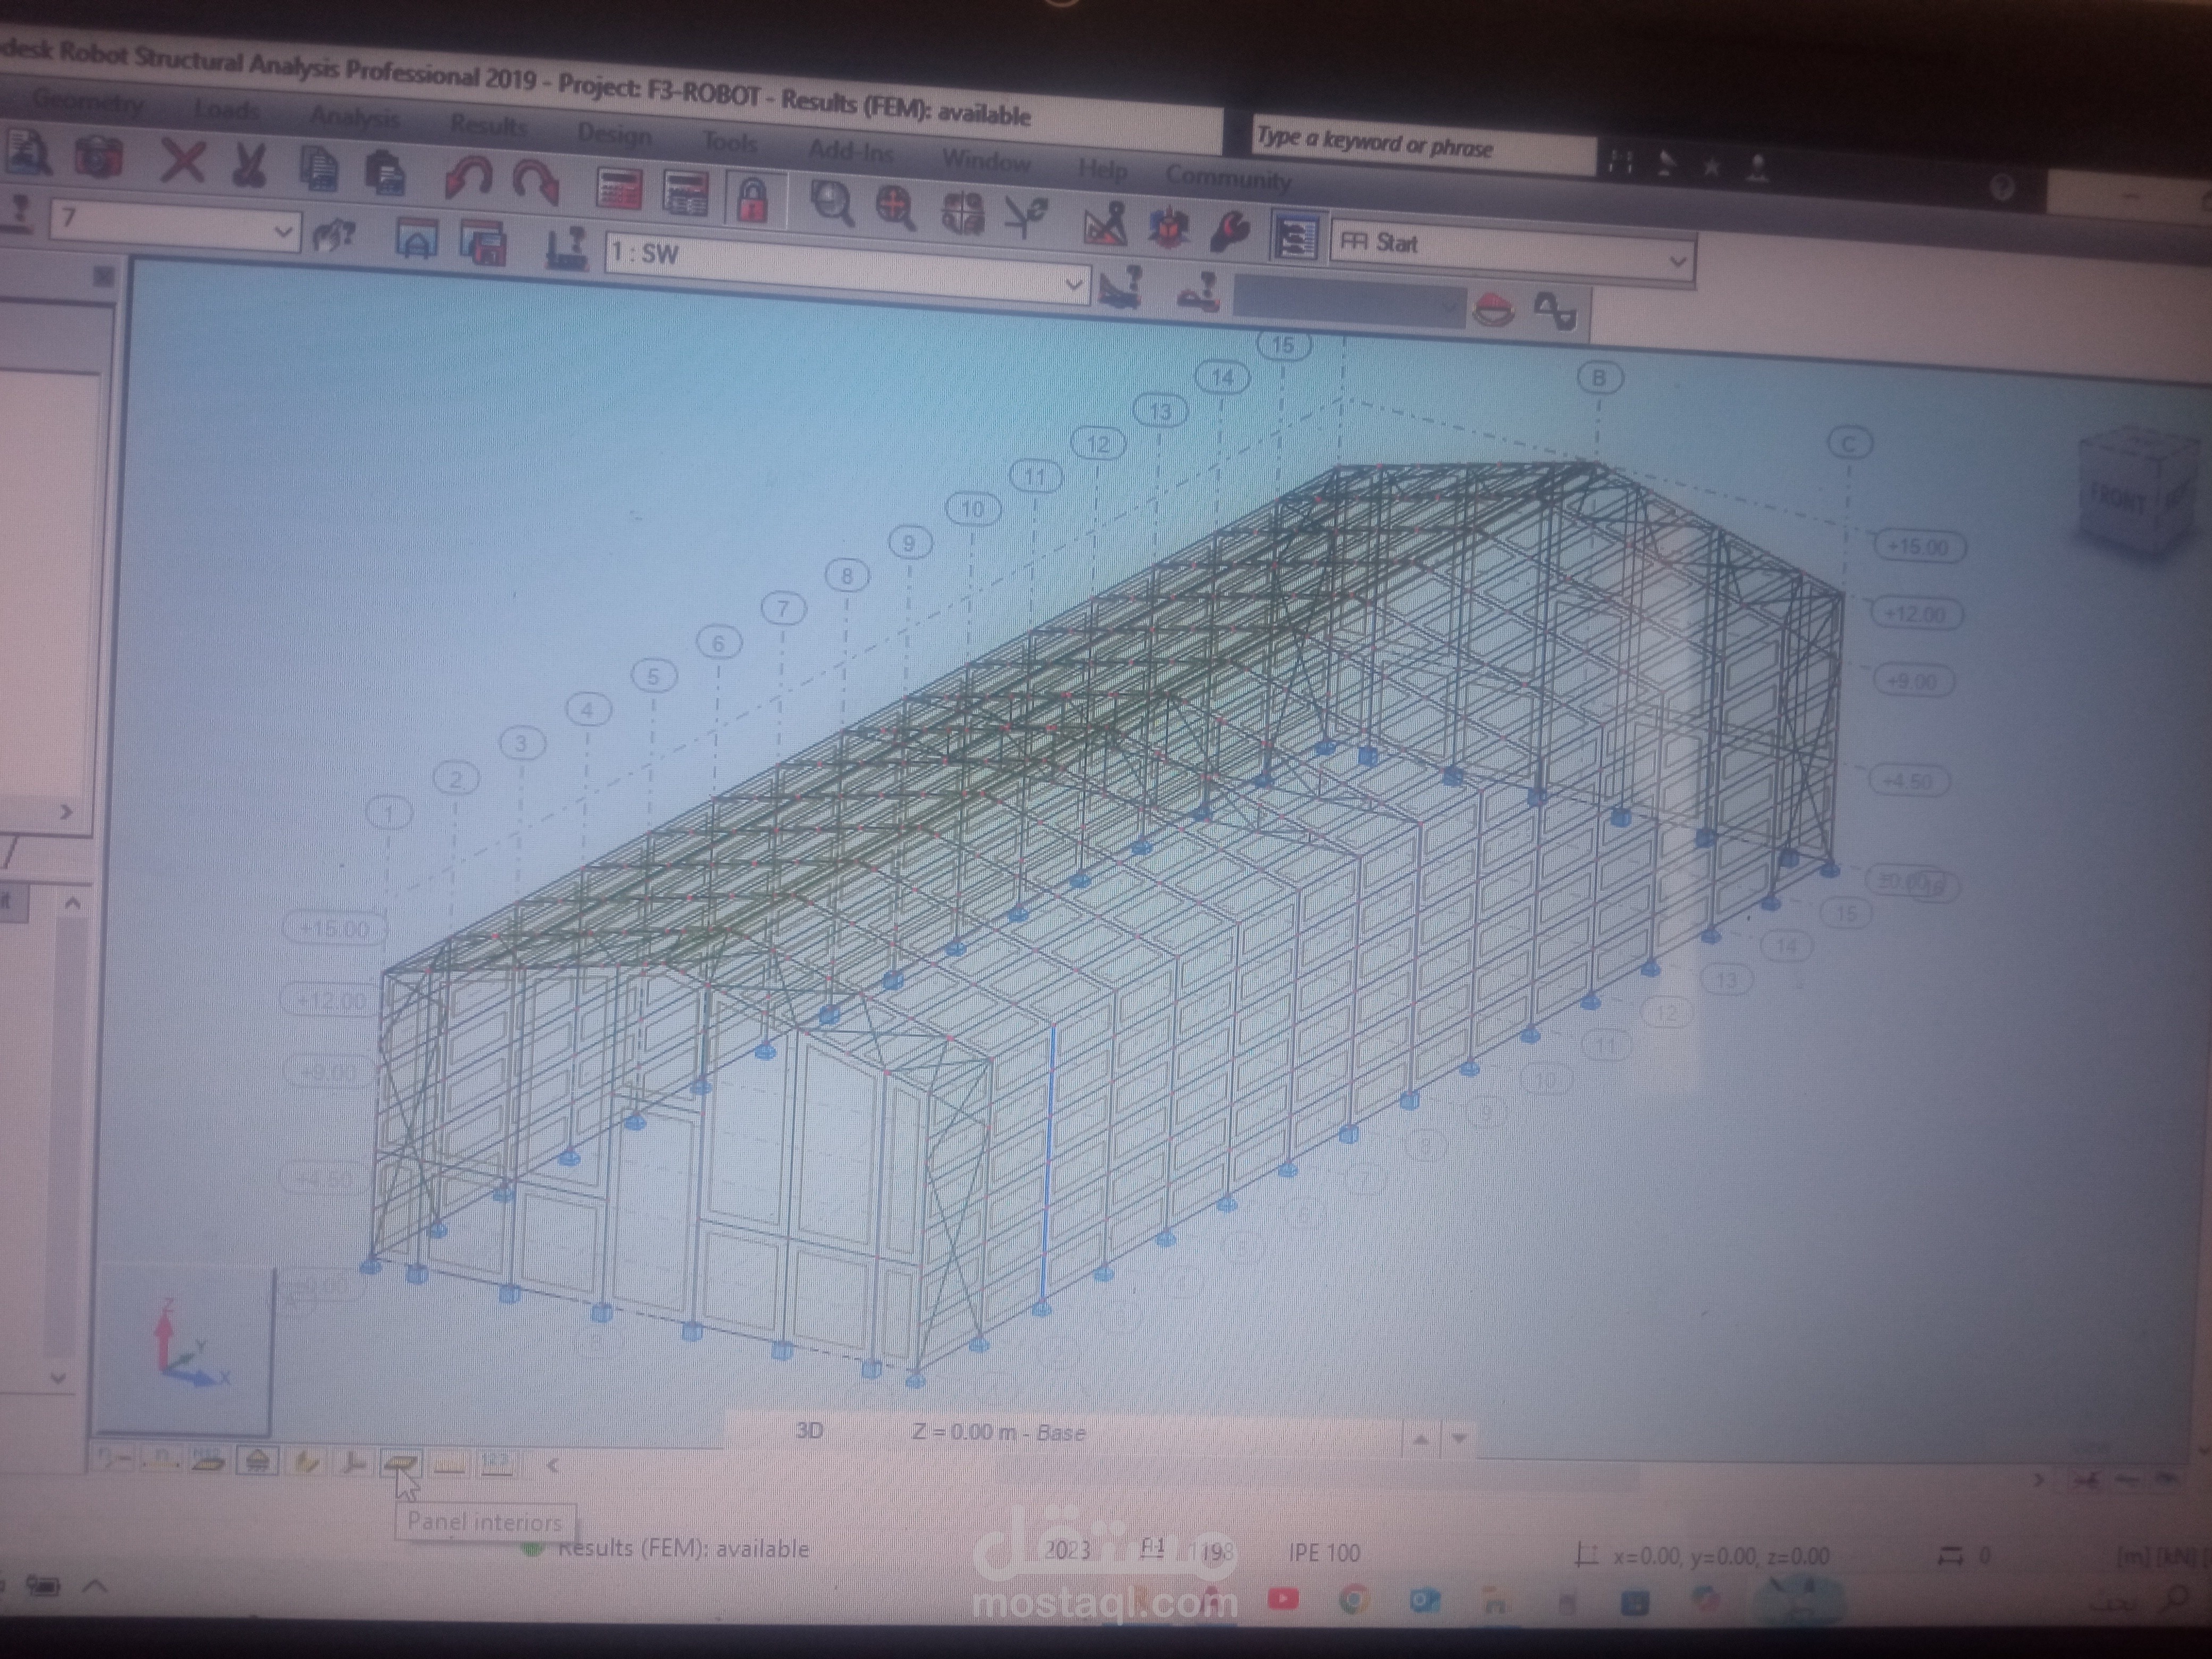The height and width of the screenshot is (1659, 2212).
Task: Click the load case selection icon
Action: click(x=567, y=248)
